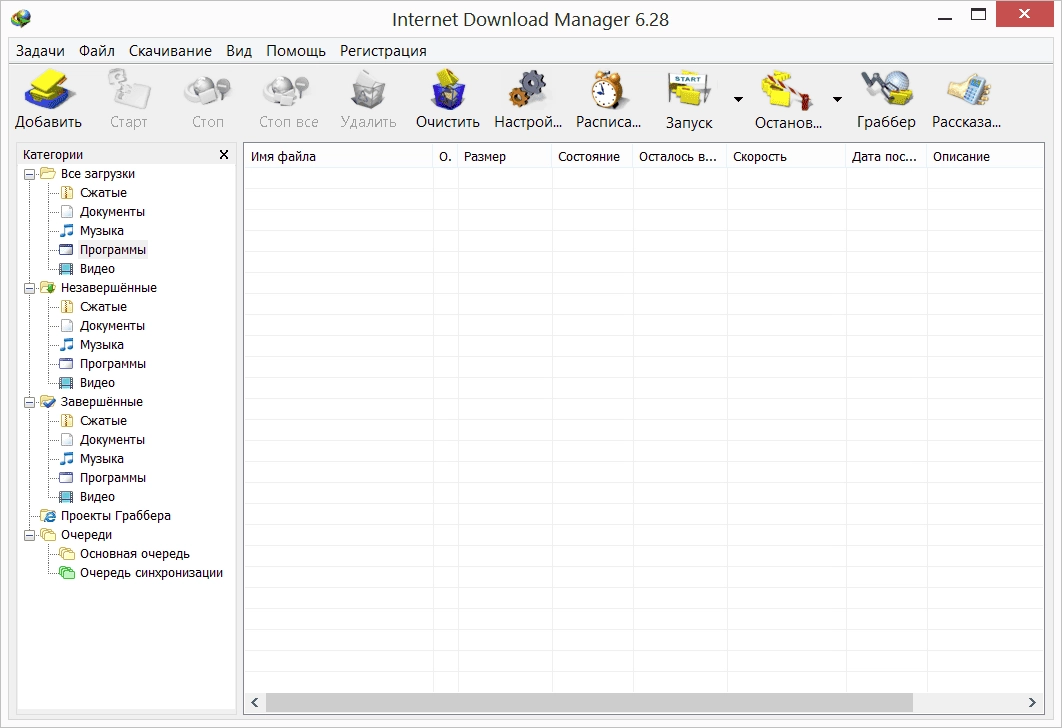Select Видео under Завершённые
The width and height of the screenshot is (1062, 728).
(x=97, y=496)
